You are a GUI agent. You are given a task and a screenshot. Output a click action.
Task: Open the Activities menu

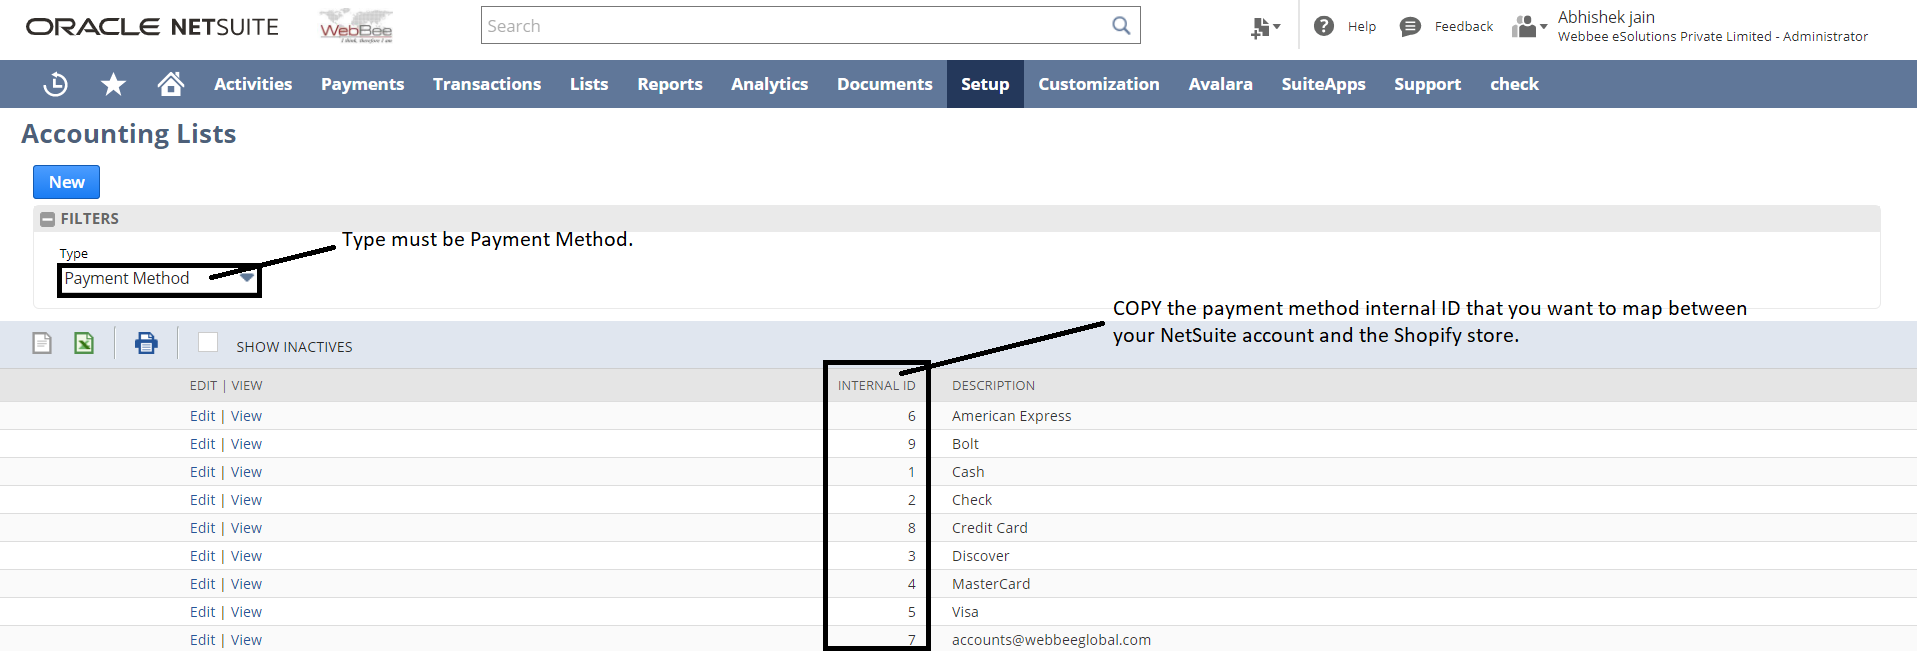pos(253,84)
